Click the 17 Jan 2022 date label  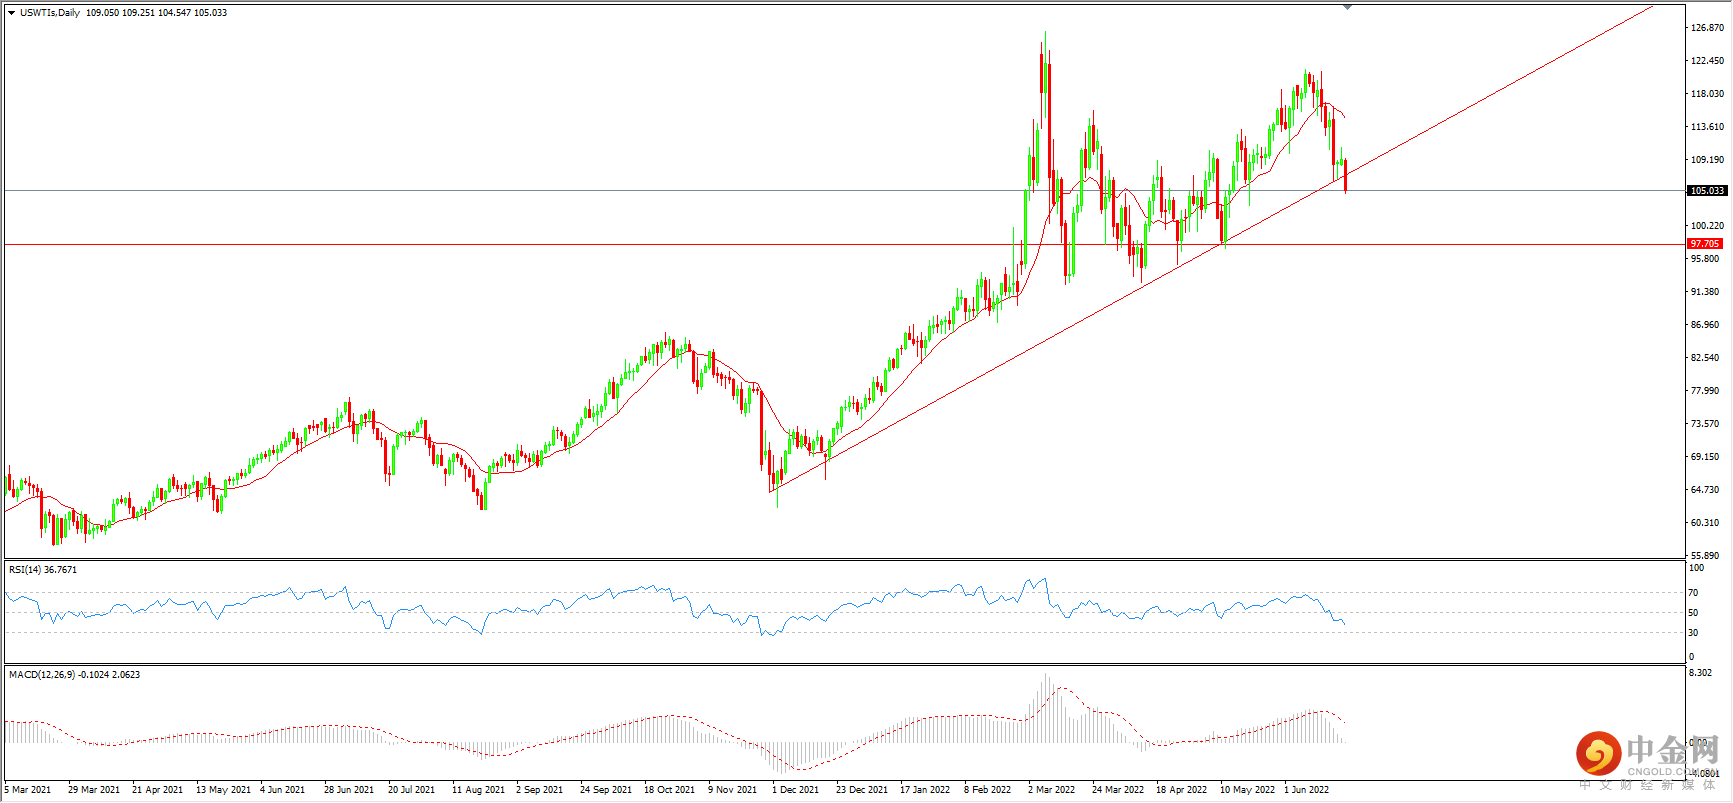pos(925,790)
